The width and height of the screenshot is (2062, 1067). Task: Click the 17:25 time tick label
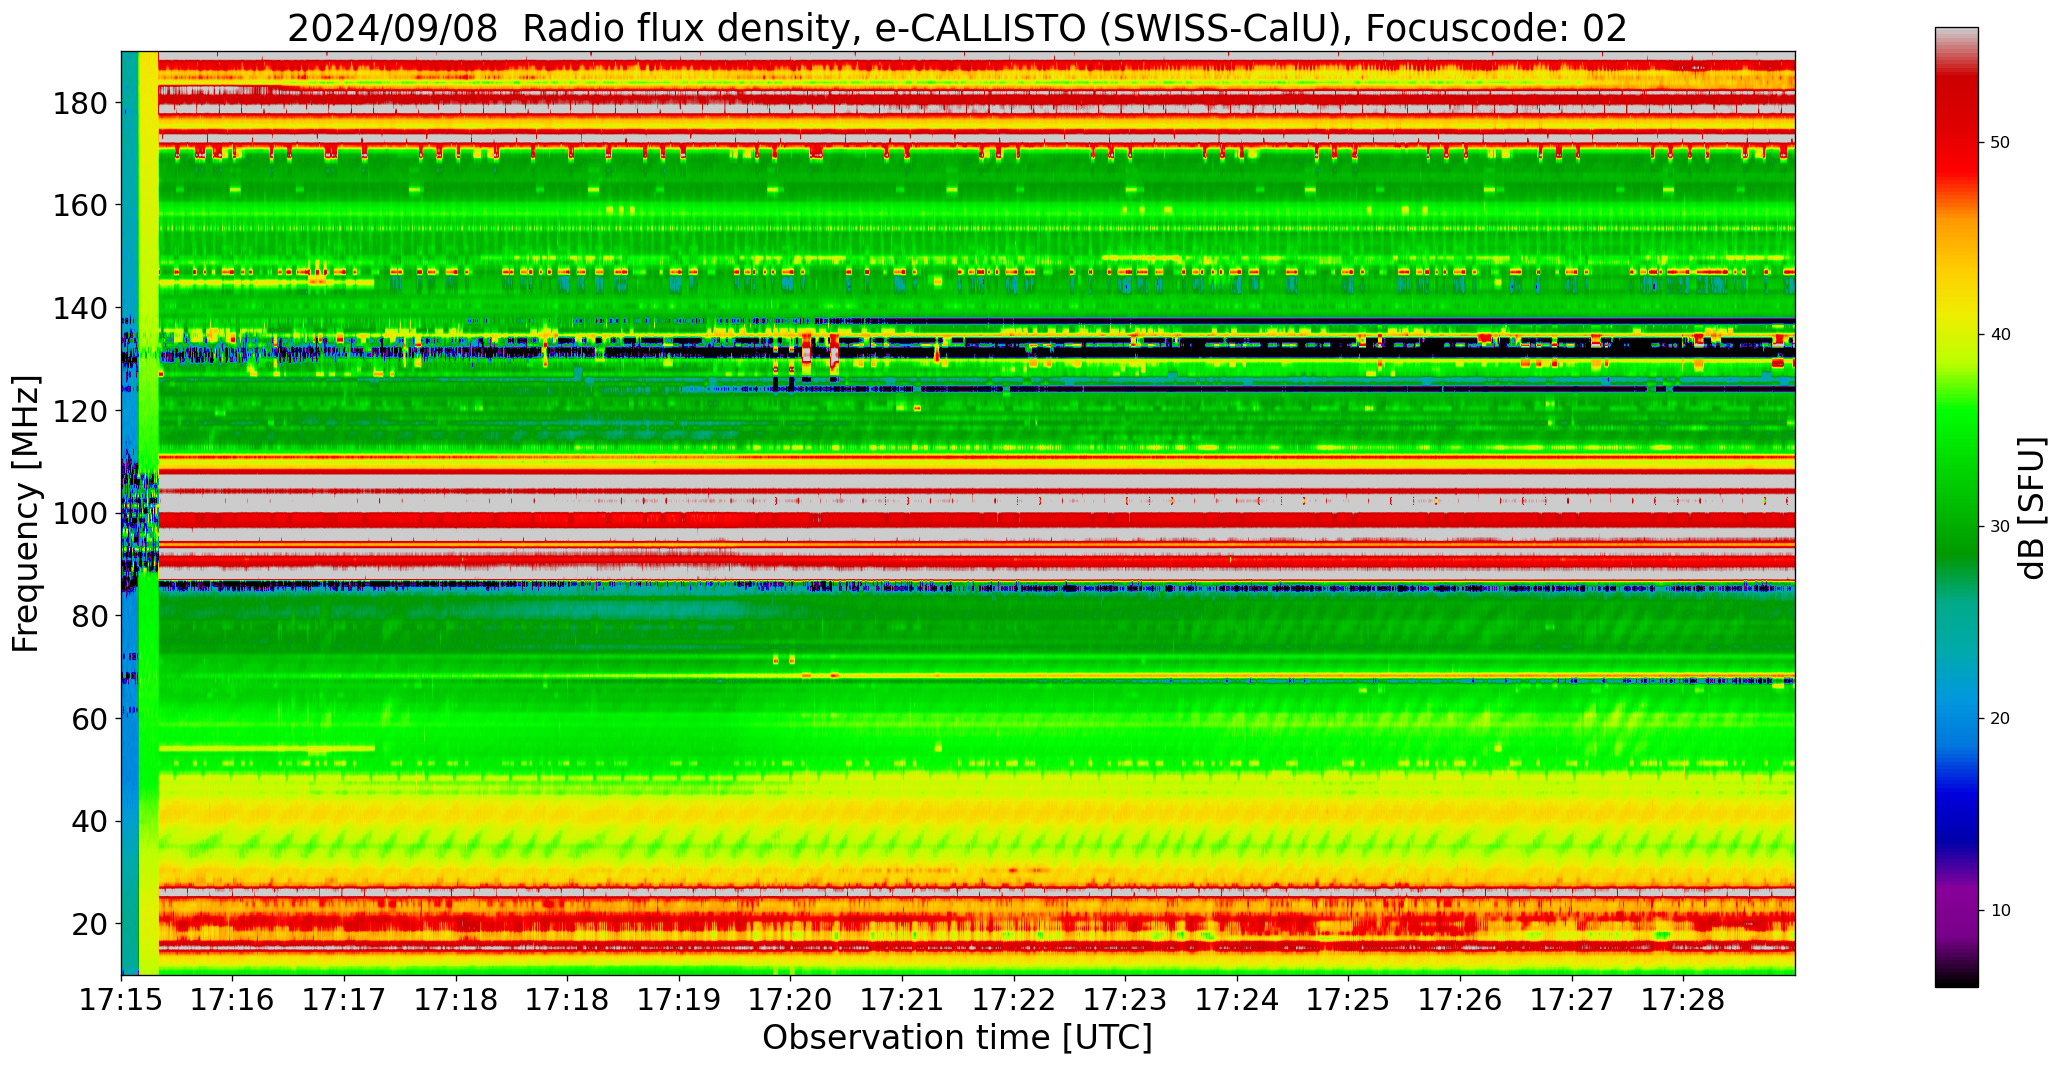pyautogui.click(x=1349, y=999)
